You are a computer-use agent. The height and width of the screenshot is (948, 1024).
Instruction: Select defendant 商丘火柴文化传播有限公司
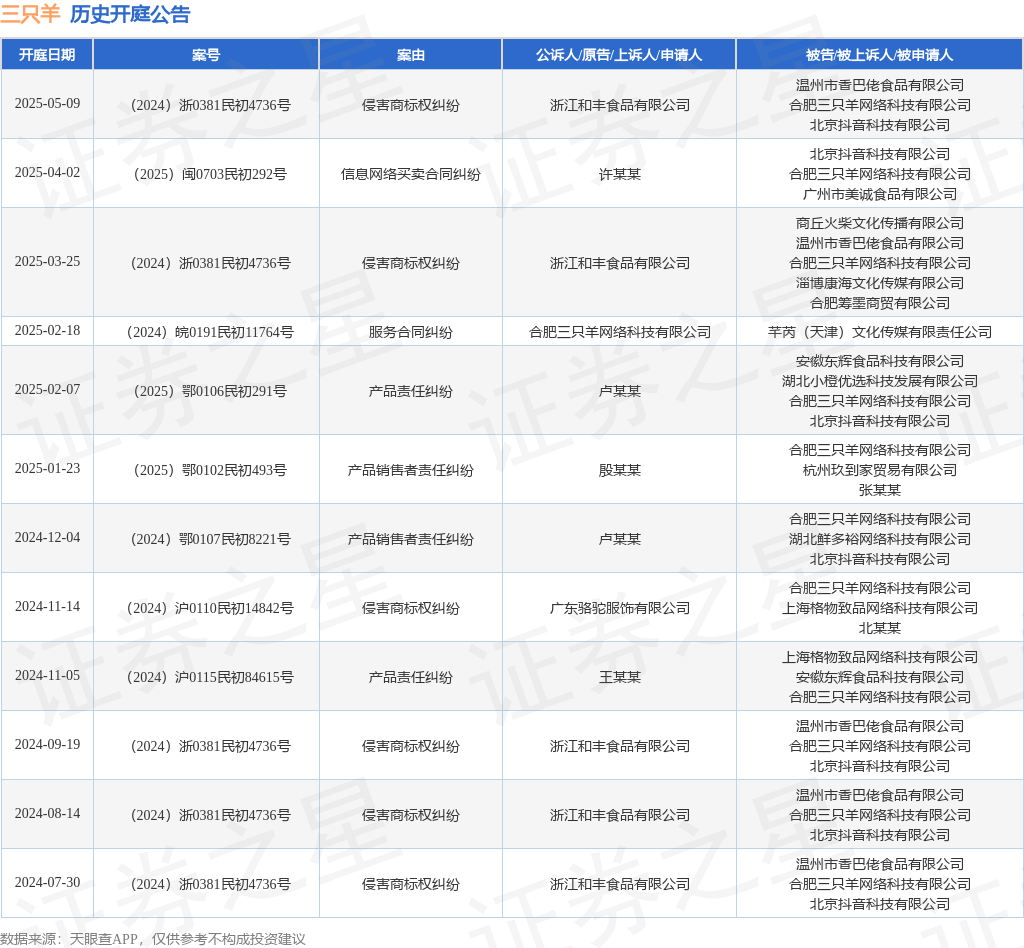pyautogui.click(x=879, y=223)
